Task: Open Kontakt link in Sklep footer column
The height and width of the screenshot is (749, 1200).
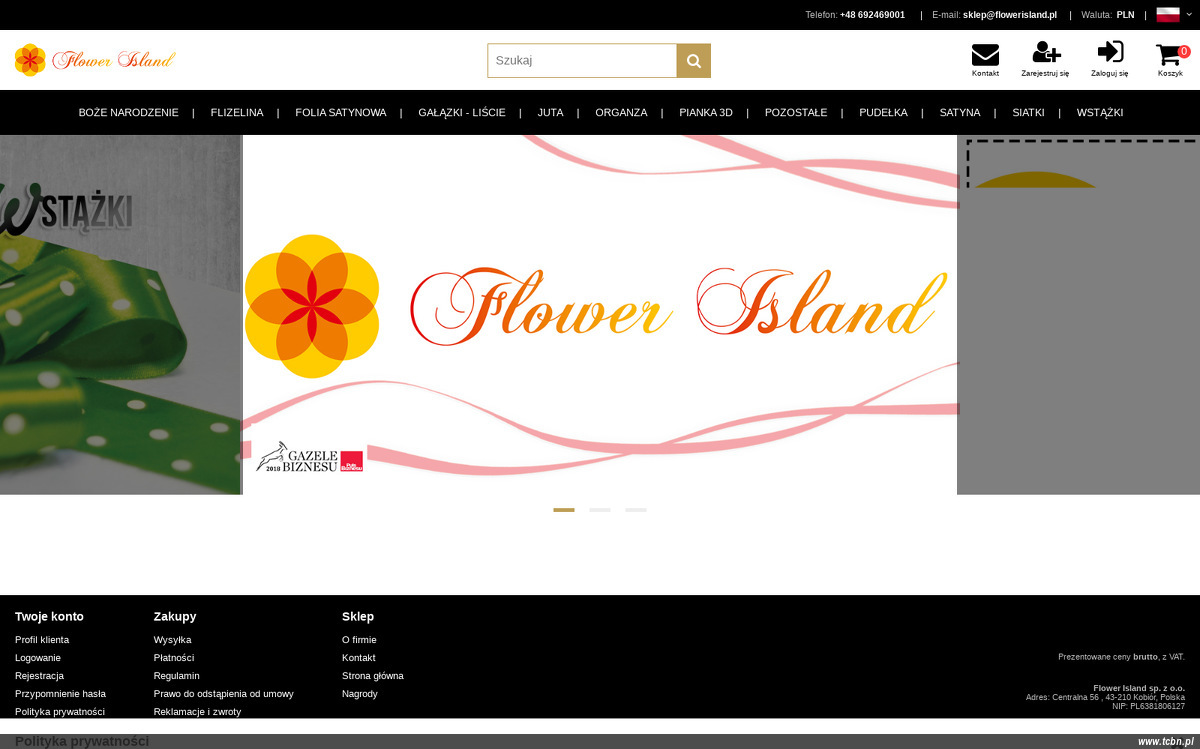Action: click(359, 658)
